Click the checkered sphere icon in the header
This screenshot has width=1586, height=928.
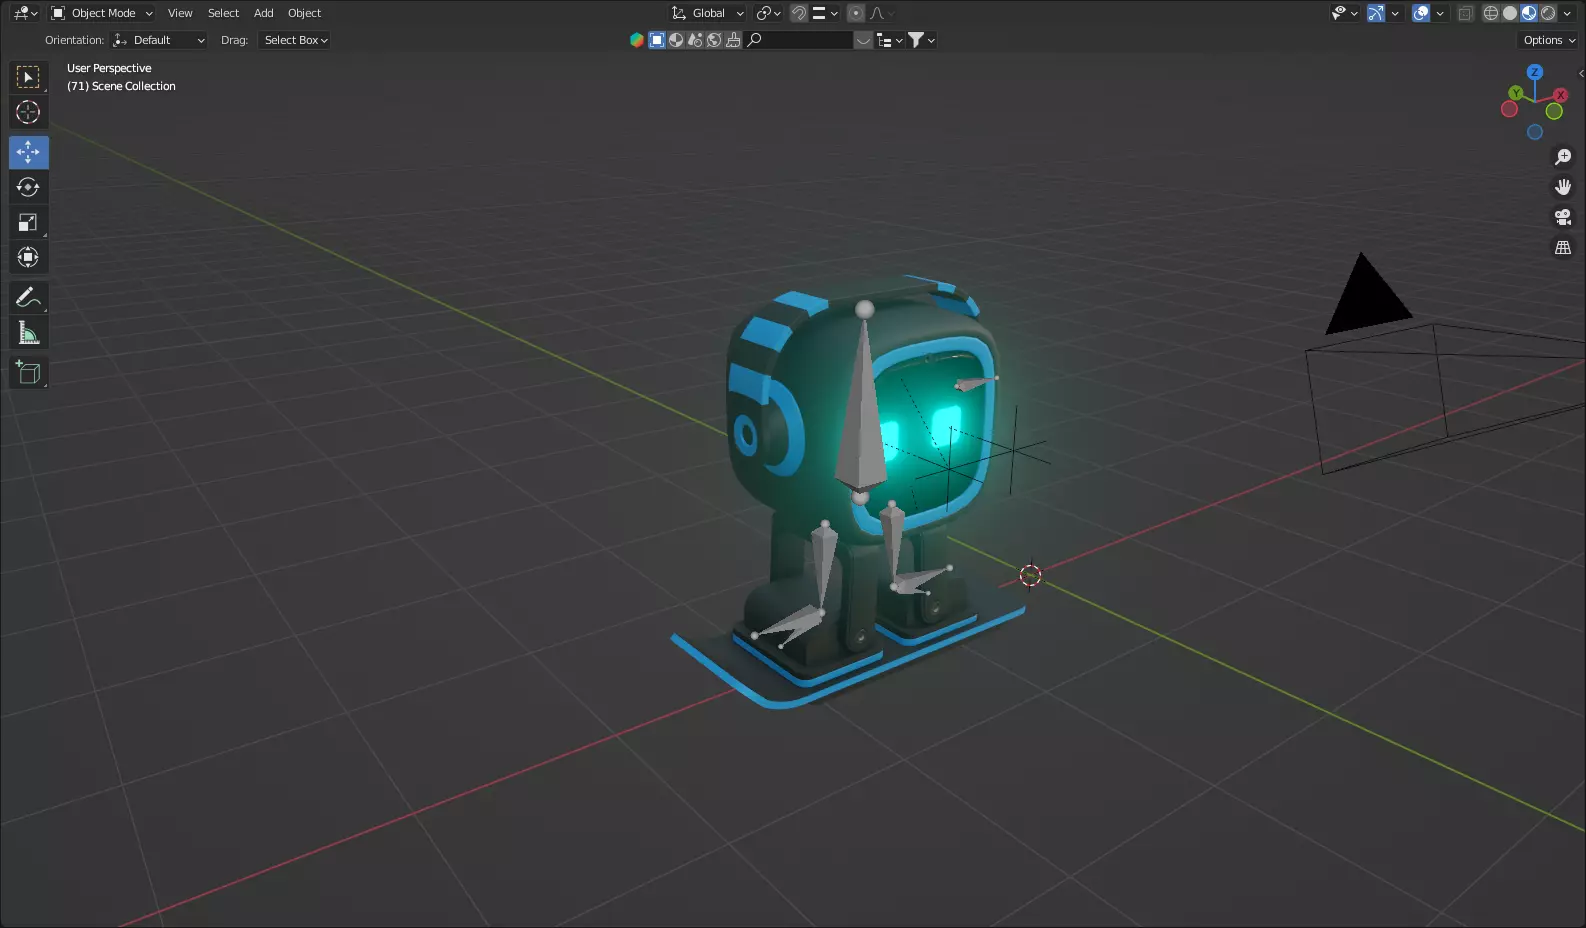676,40
